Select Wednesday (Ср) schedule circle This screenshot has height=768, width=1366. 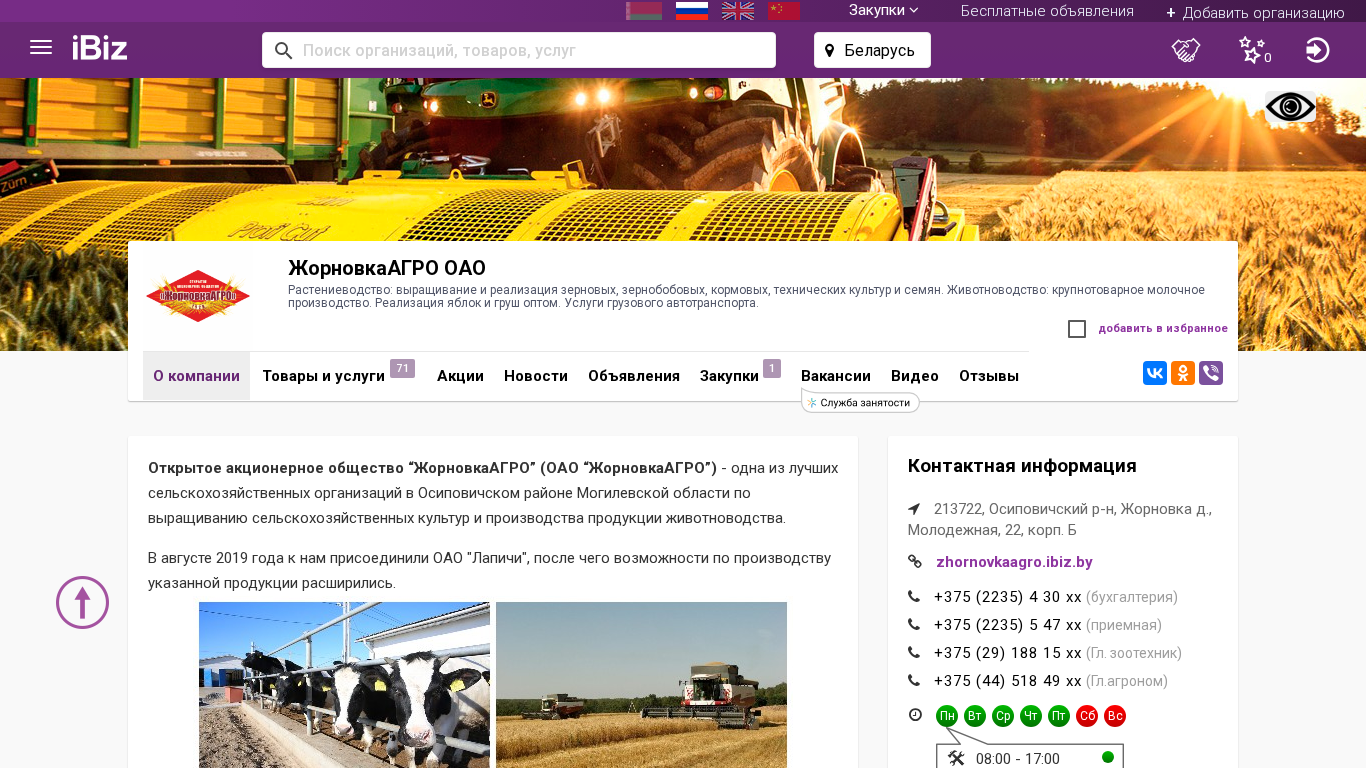tap(1003, 716)
